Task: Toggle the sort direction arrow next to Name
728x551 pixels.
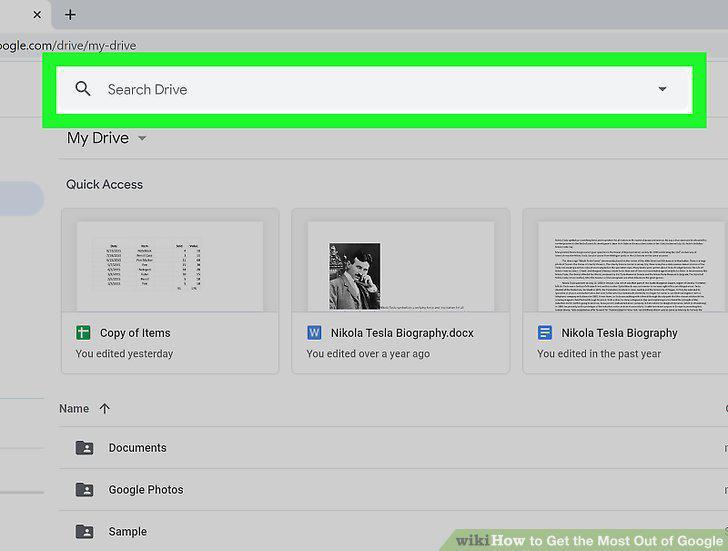Action: click(x=104, y=408)
